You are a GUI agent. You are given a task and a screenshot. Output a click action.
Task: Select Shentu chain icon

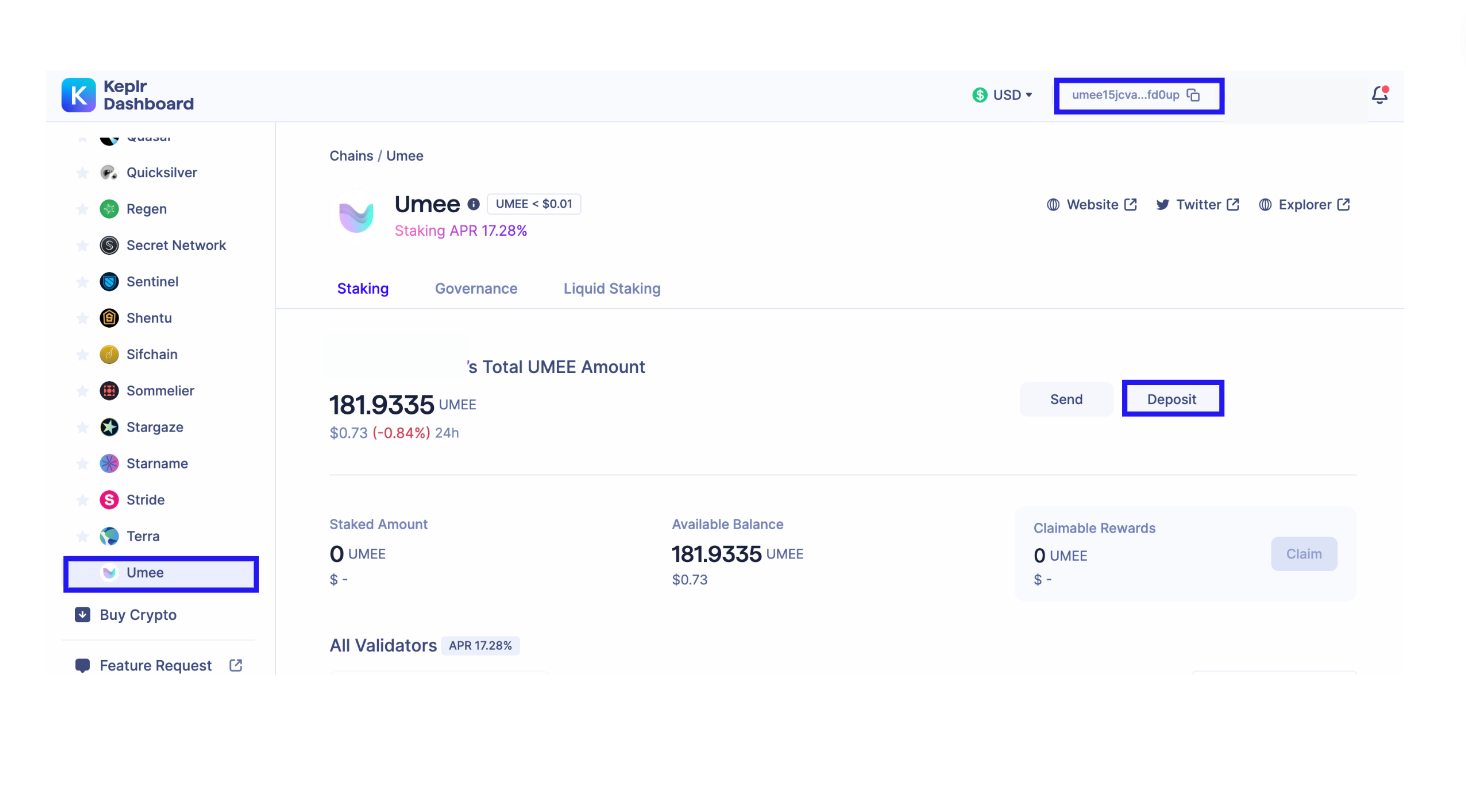[109, 318]
